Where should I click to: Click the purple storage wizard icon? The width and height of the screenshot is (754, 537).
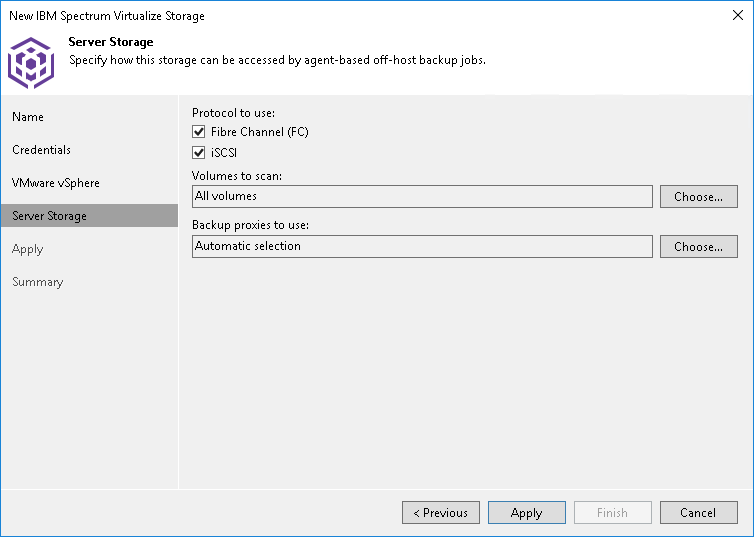point(30,64)
